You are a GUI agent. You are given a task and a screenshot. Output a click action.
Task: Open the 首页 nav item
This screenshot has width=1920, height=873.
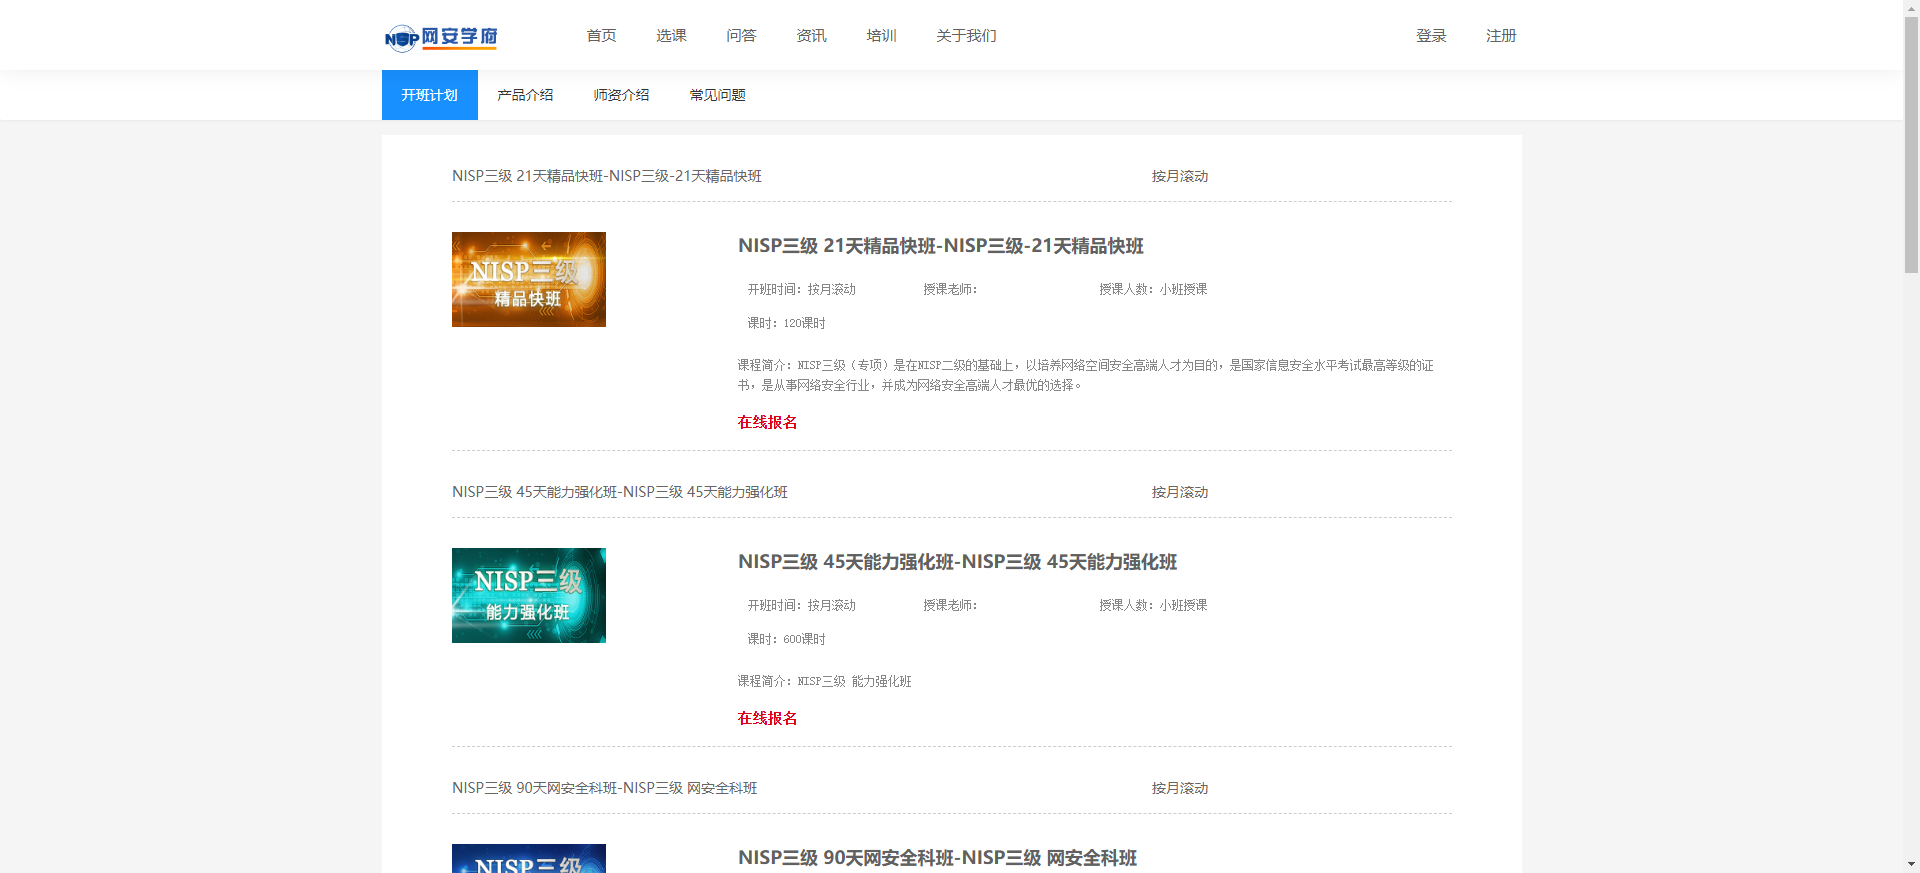coord(601,36)
